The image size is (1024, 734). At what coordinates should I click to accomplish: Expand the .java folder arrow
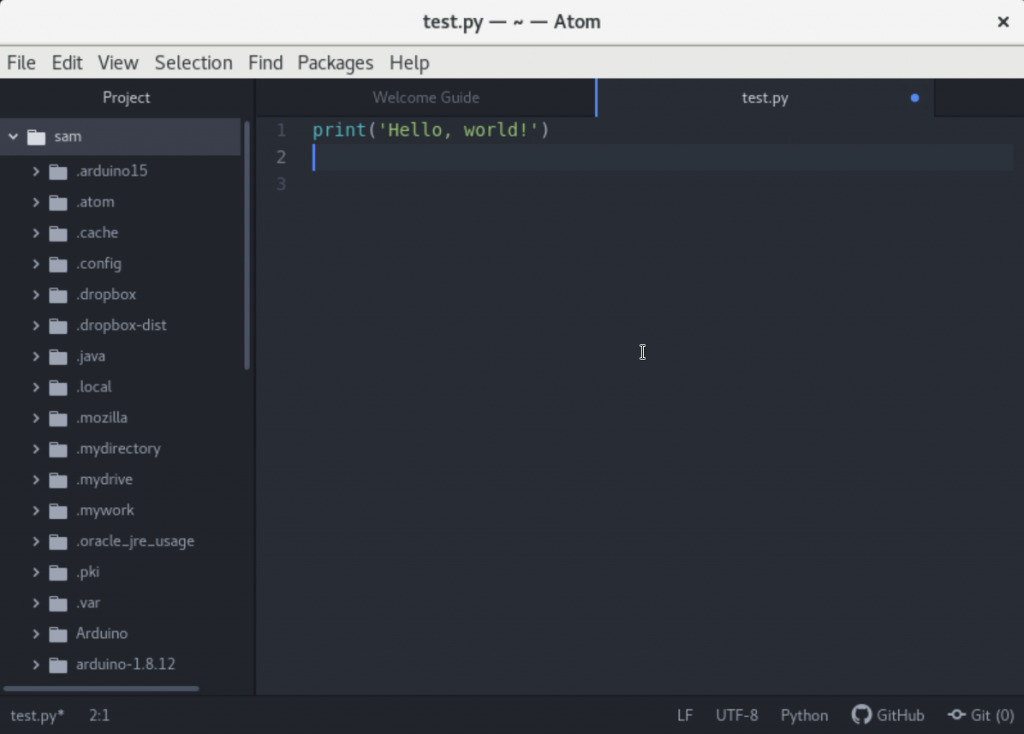36,357
